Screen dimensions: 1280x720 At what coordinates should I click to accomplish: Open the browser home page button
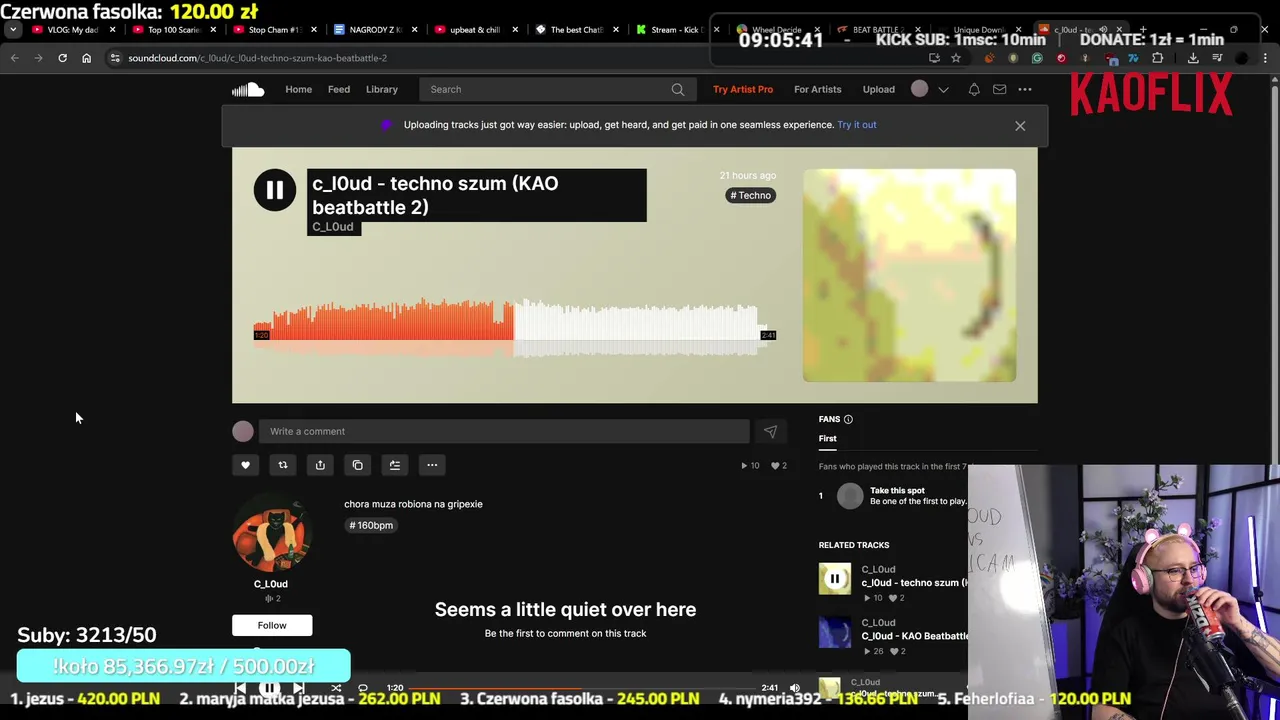(86, 58)
